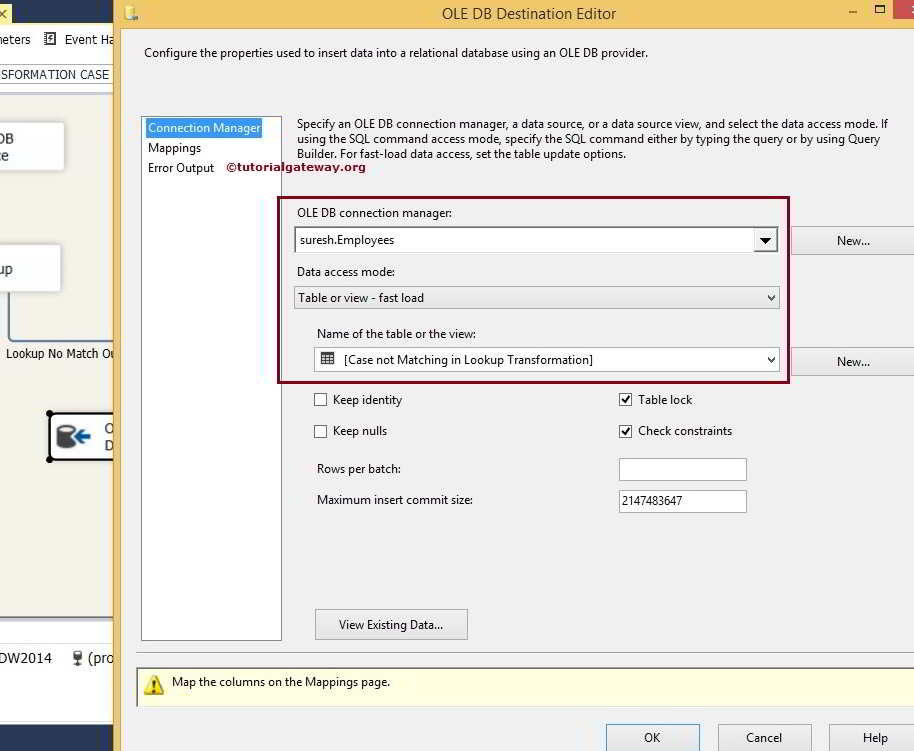Uncheck the Check constraints option
Screen dimensions: 914x751
tap(627, 430)
